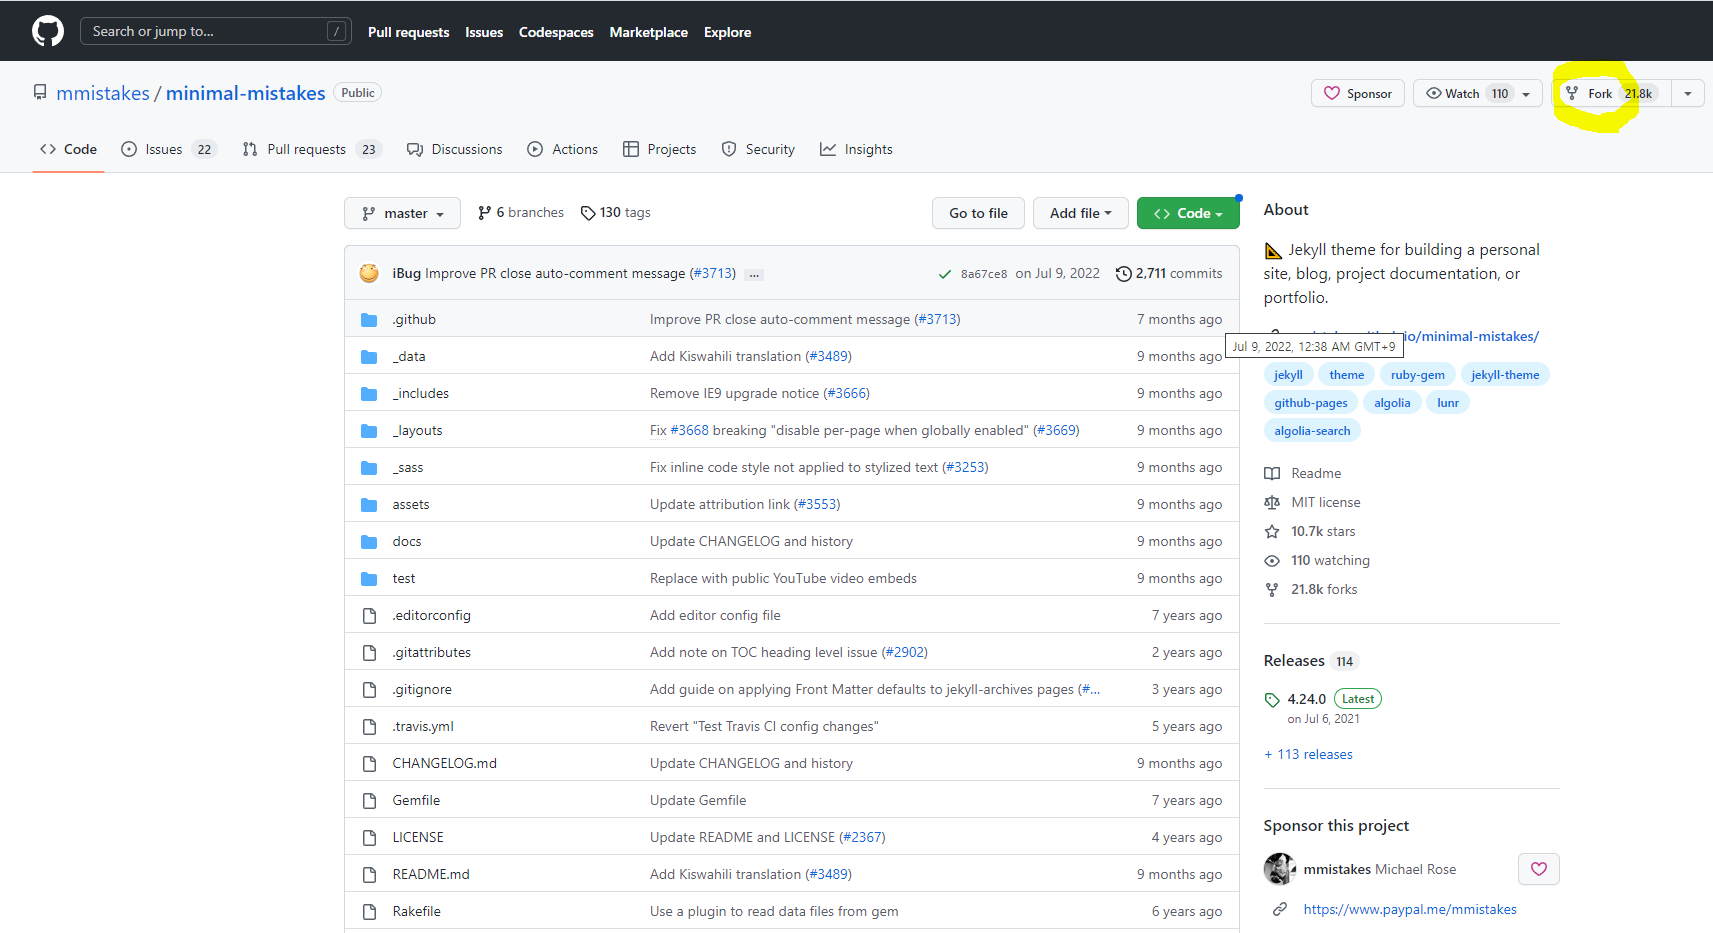
Task: View the 2,711 commits history
Action: [1169, 273]
